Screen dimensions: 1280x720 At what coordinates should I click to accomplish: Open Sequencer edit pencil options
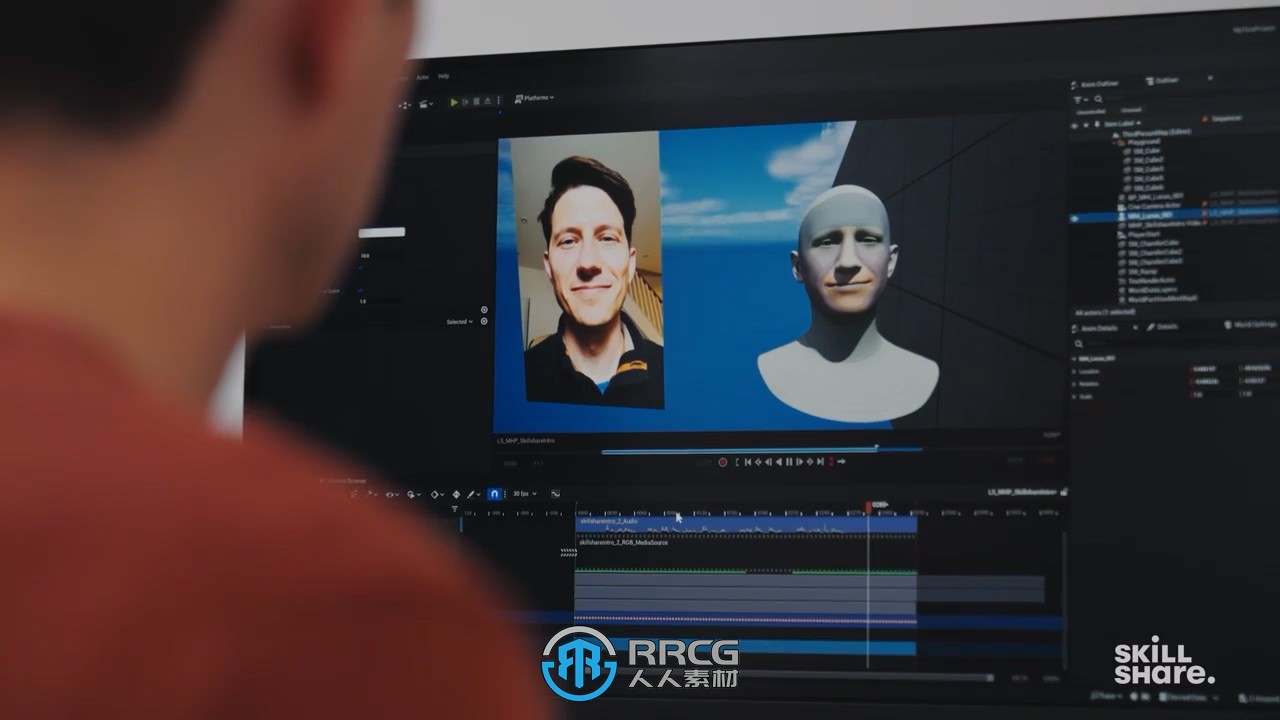coord(473,494)
